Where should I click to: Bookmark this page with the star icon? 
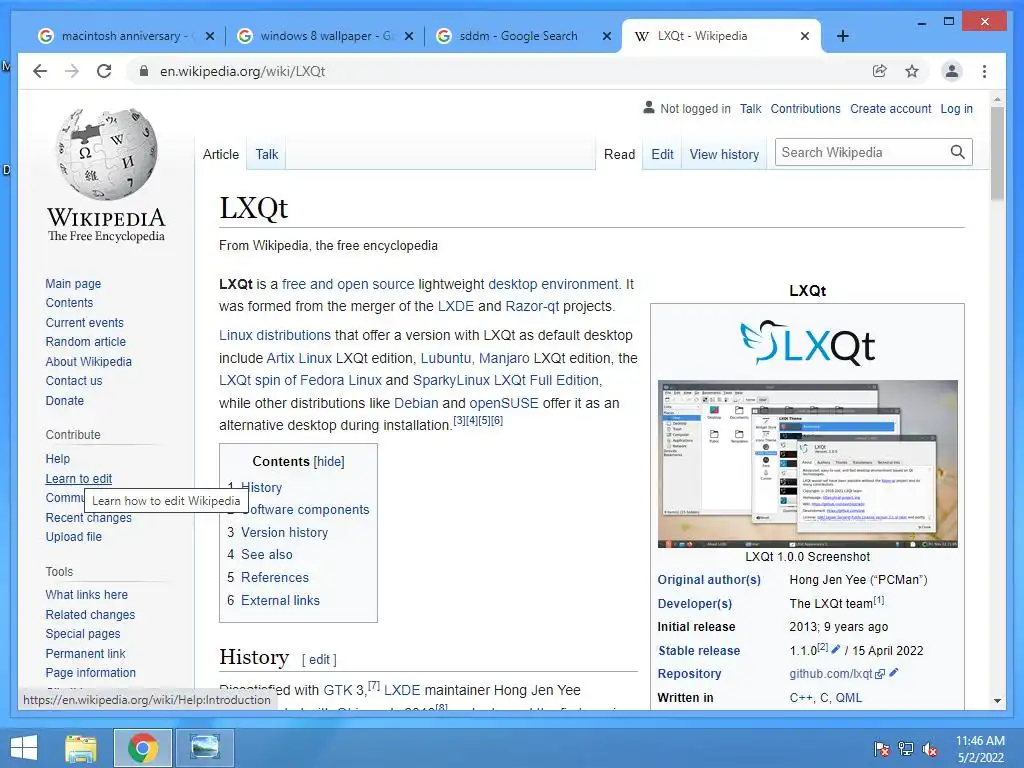[912, 71]
